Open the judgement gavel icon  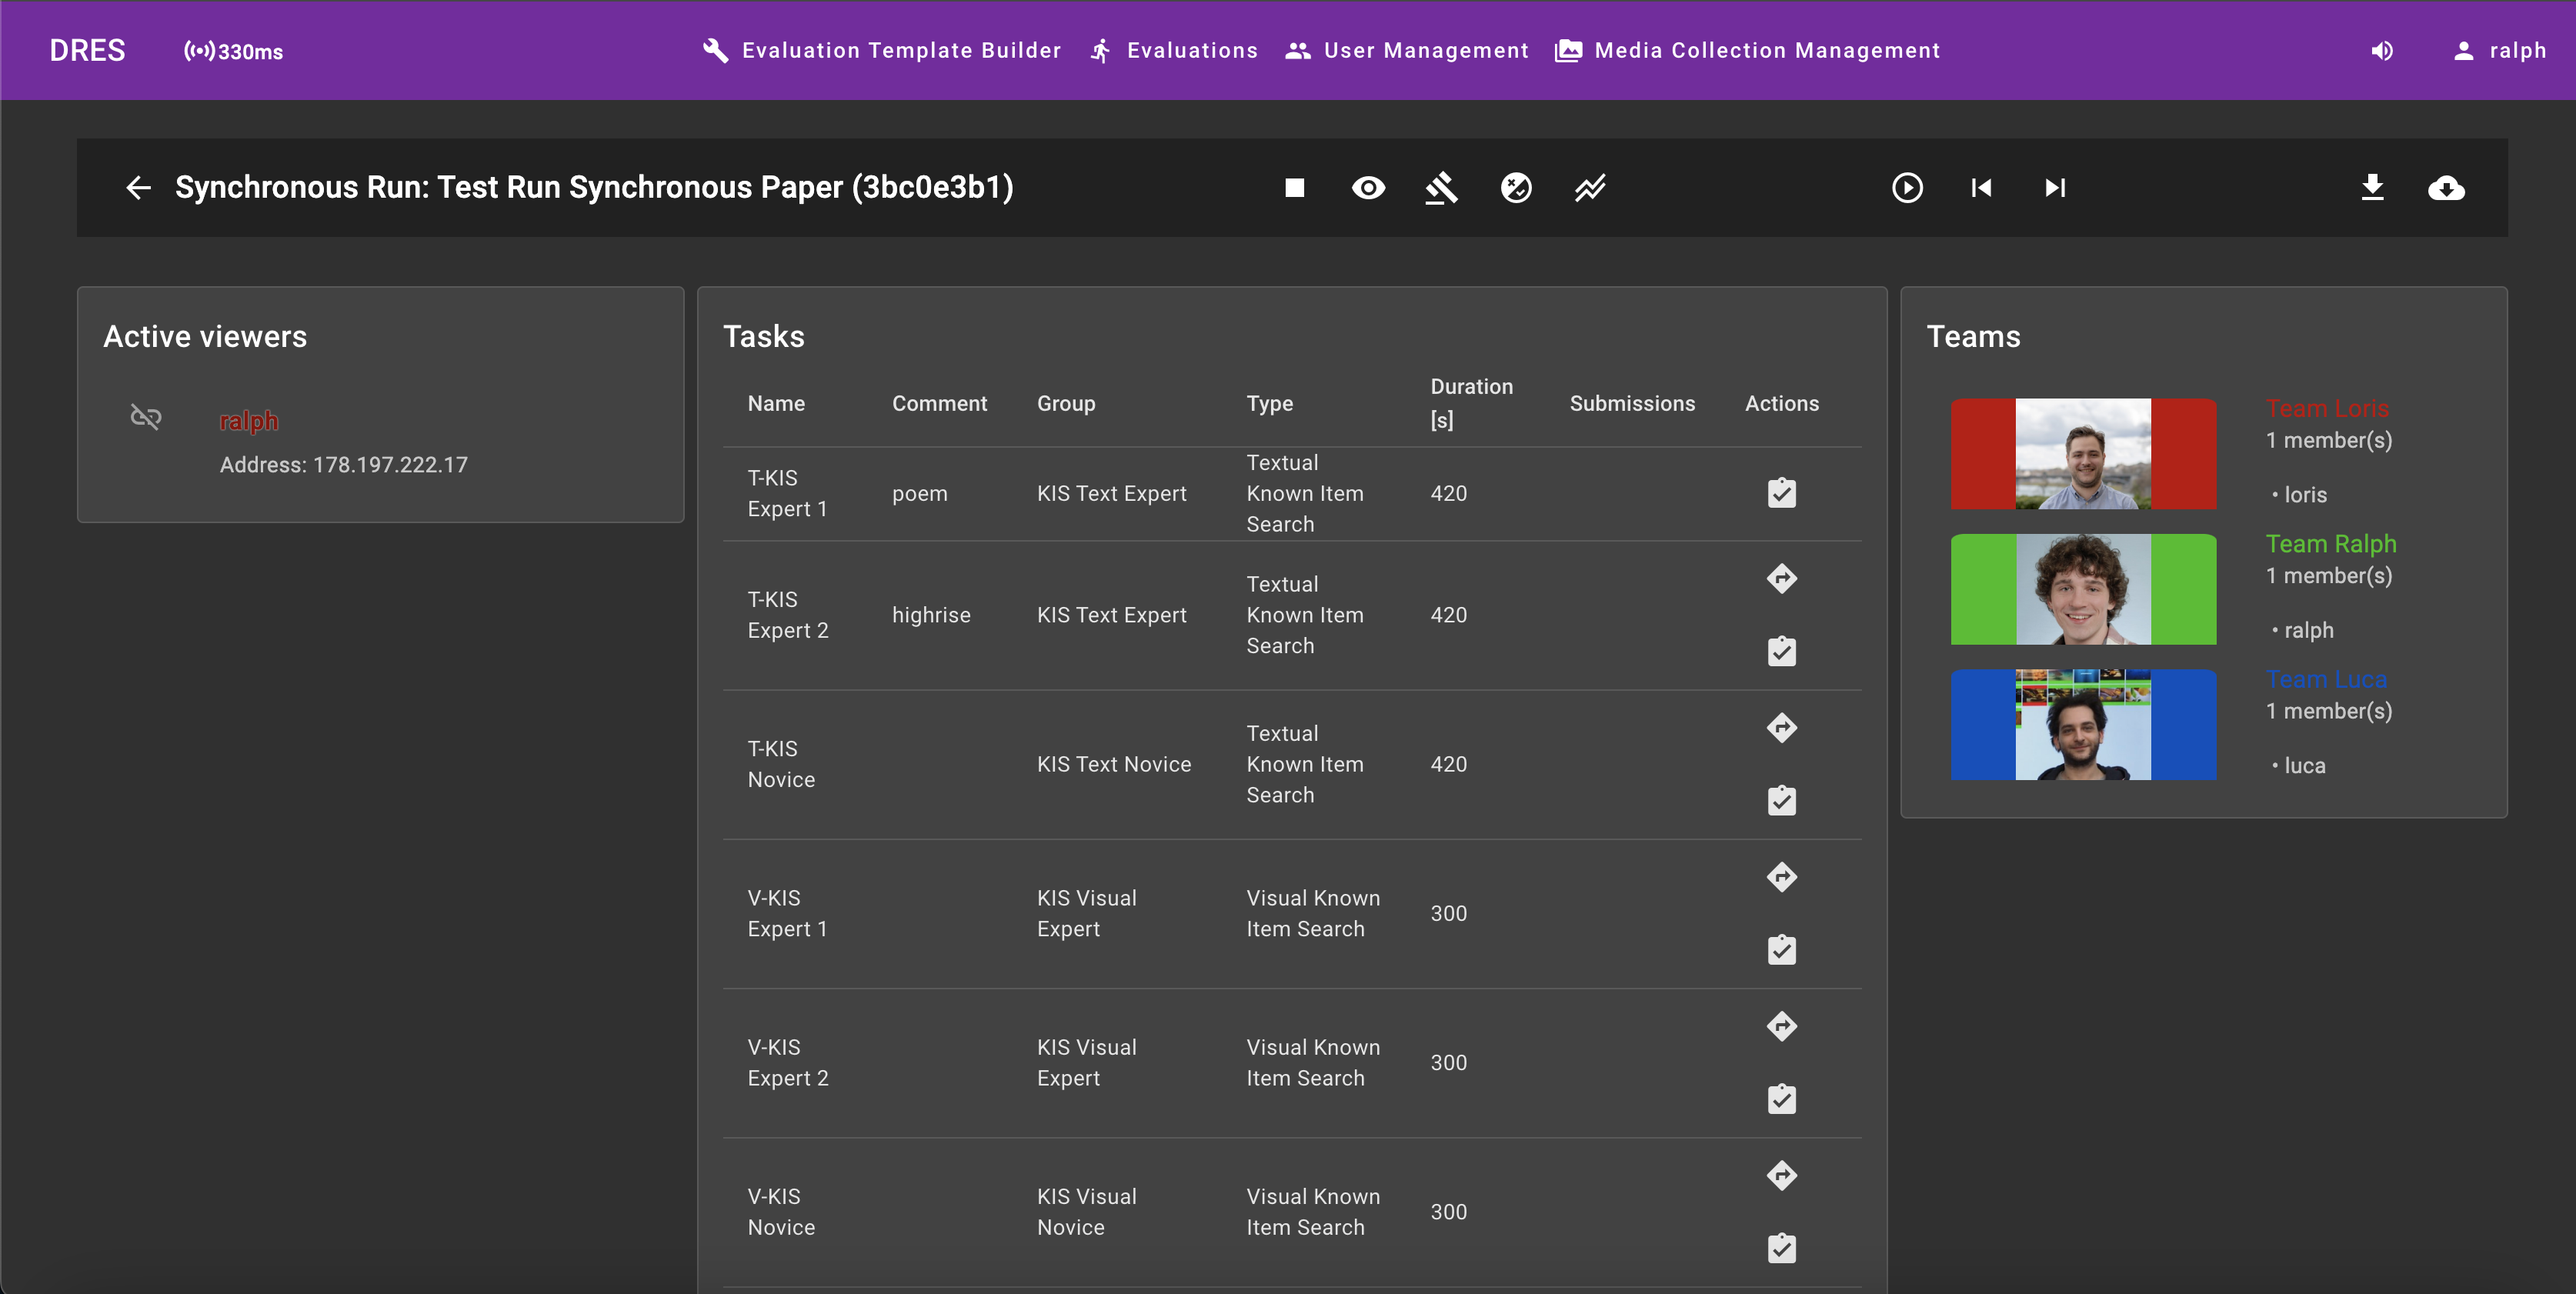point(1441,188)
